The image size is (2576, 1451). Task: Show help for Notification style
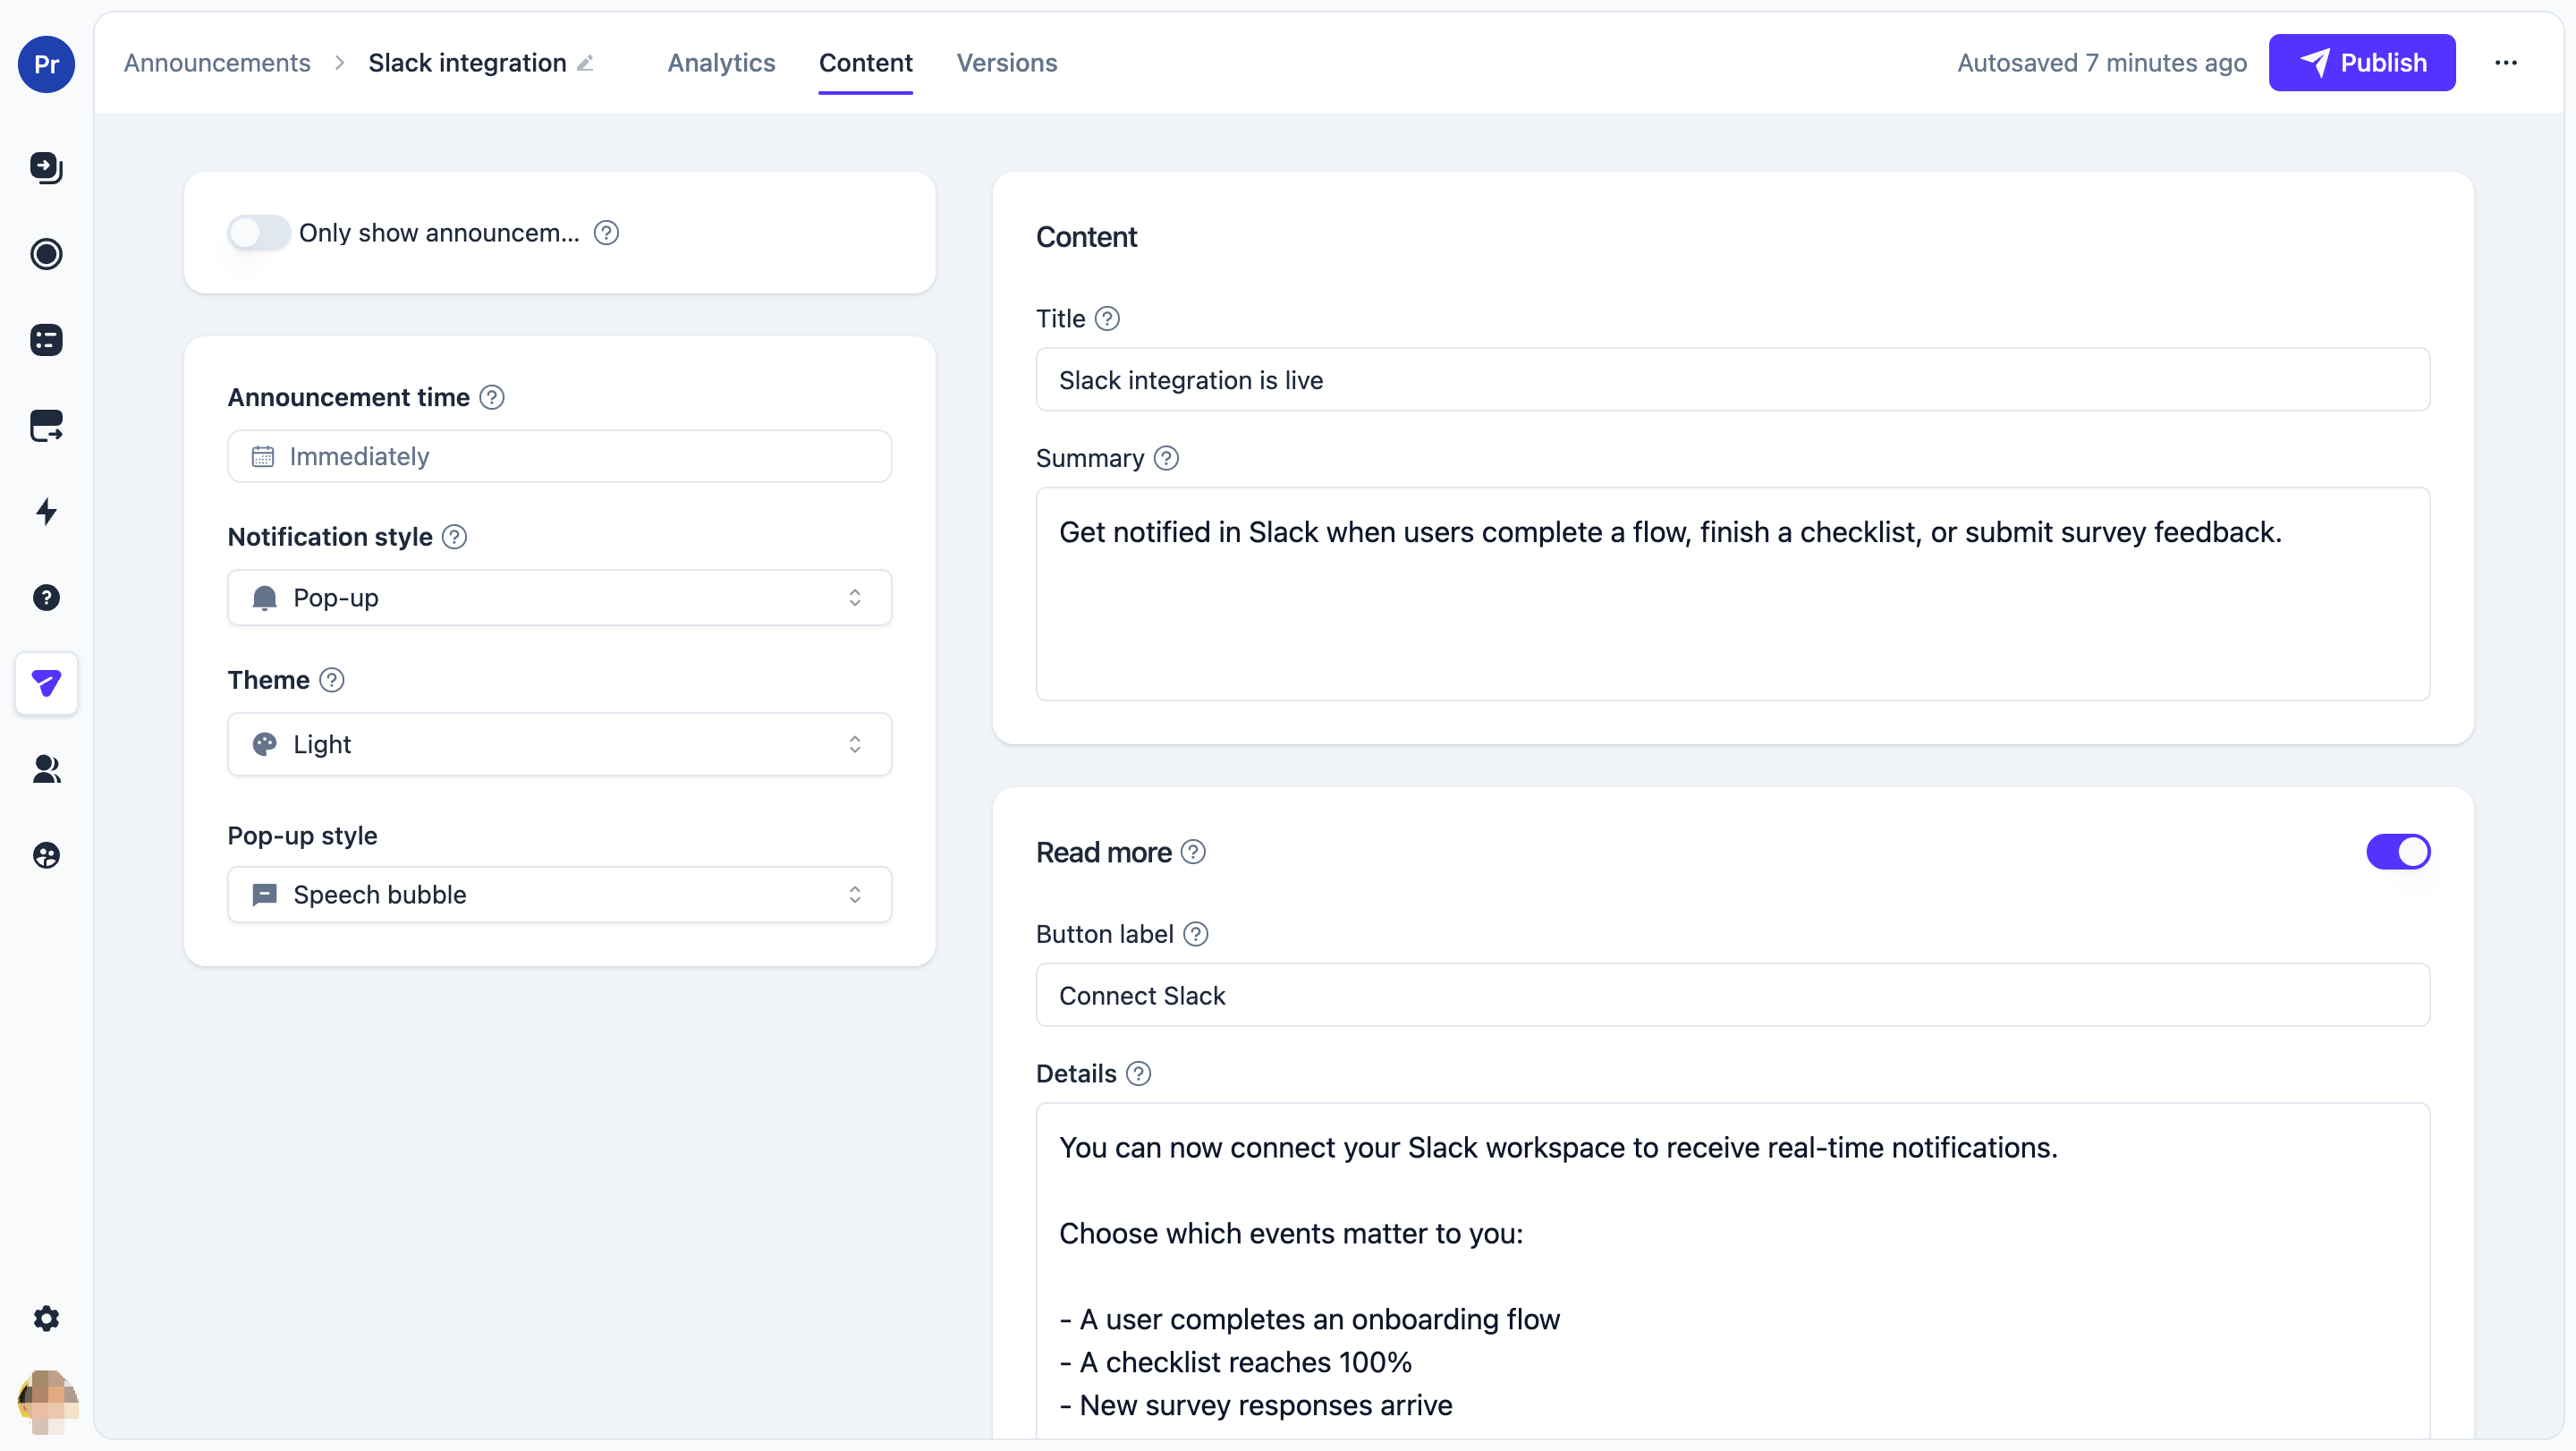click(455, 537)
